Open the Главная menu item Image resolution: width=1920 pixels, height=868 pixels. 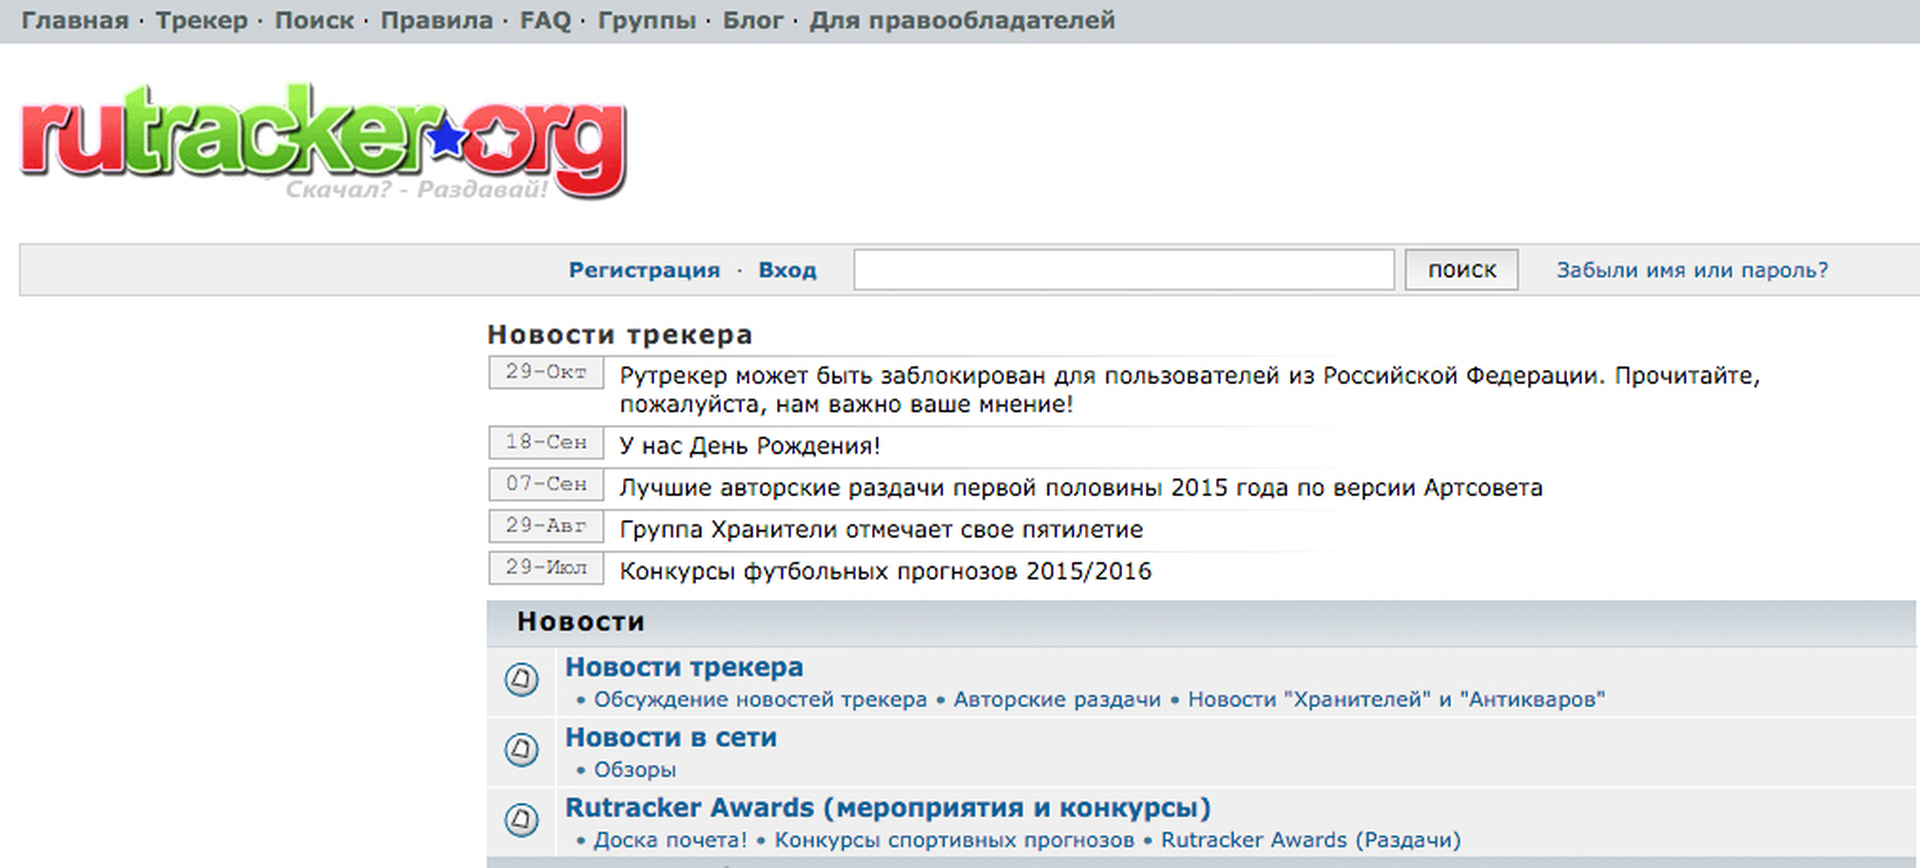[75, 20]
